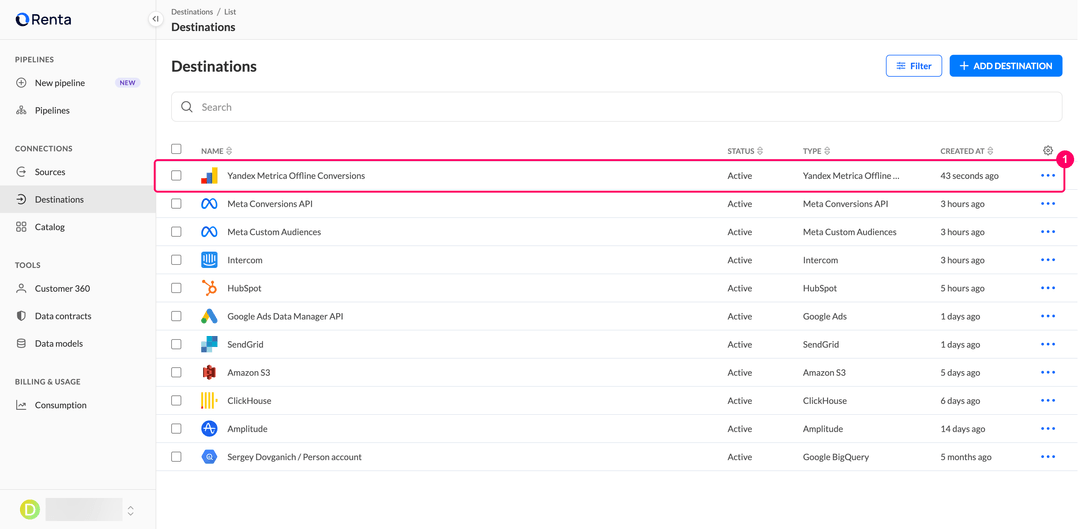This screenshot has width=1080, height=529.
Task: Click Destinations breadcrumb link
Action: [x=192, y=12]
